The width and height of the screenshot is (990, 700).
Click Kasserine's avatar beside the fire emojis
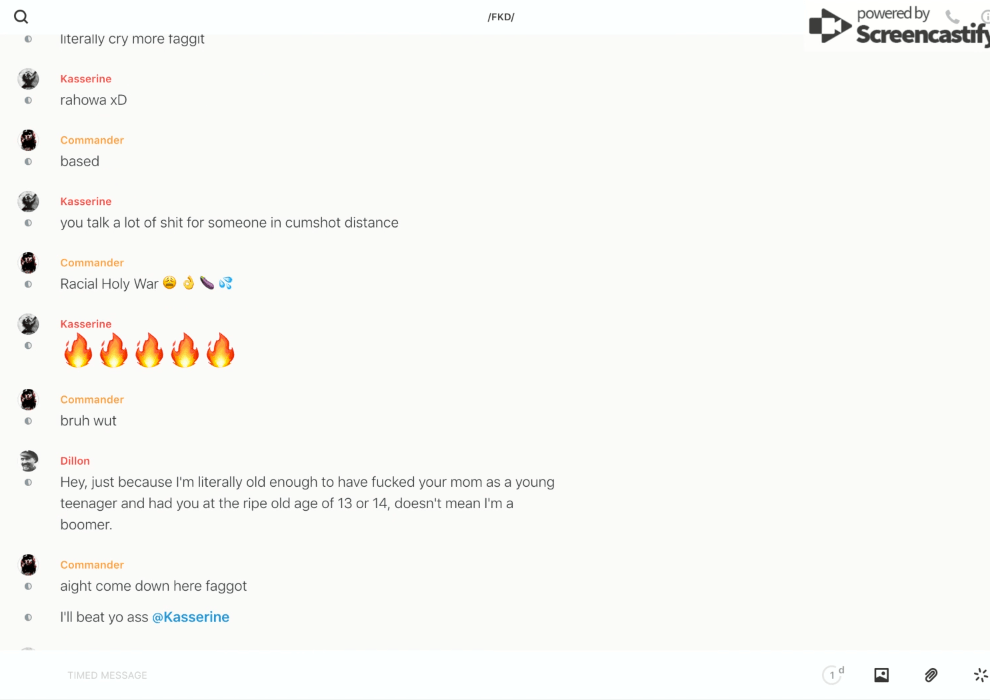(28, 324)
